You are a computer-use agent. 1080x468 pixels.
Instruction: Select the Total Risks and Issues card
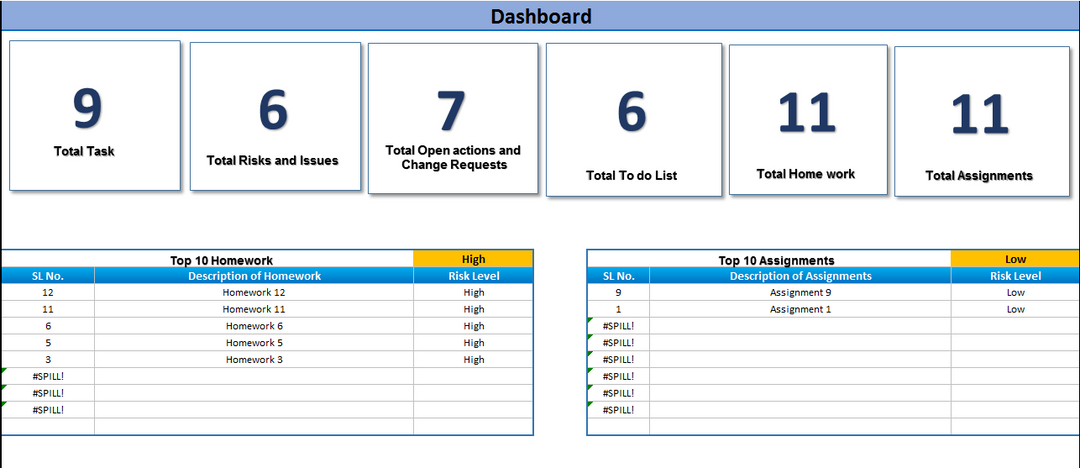coord(275,117)
